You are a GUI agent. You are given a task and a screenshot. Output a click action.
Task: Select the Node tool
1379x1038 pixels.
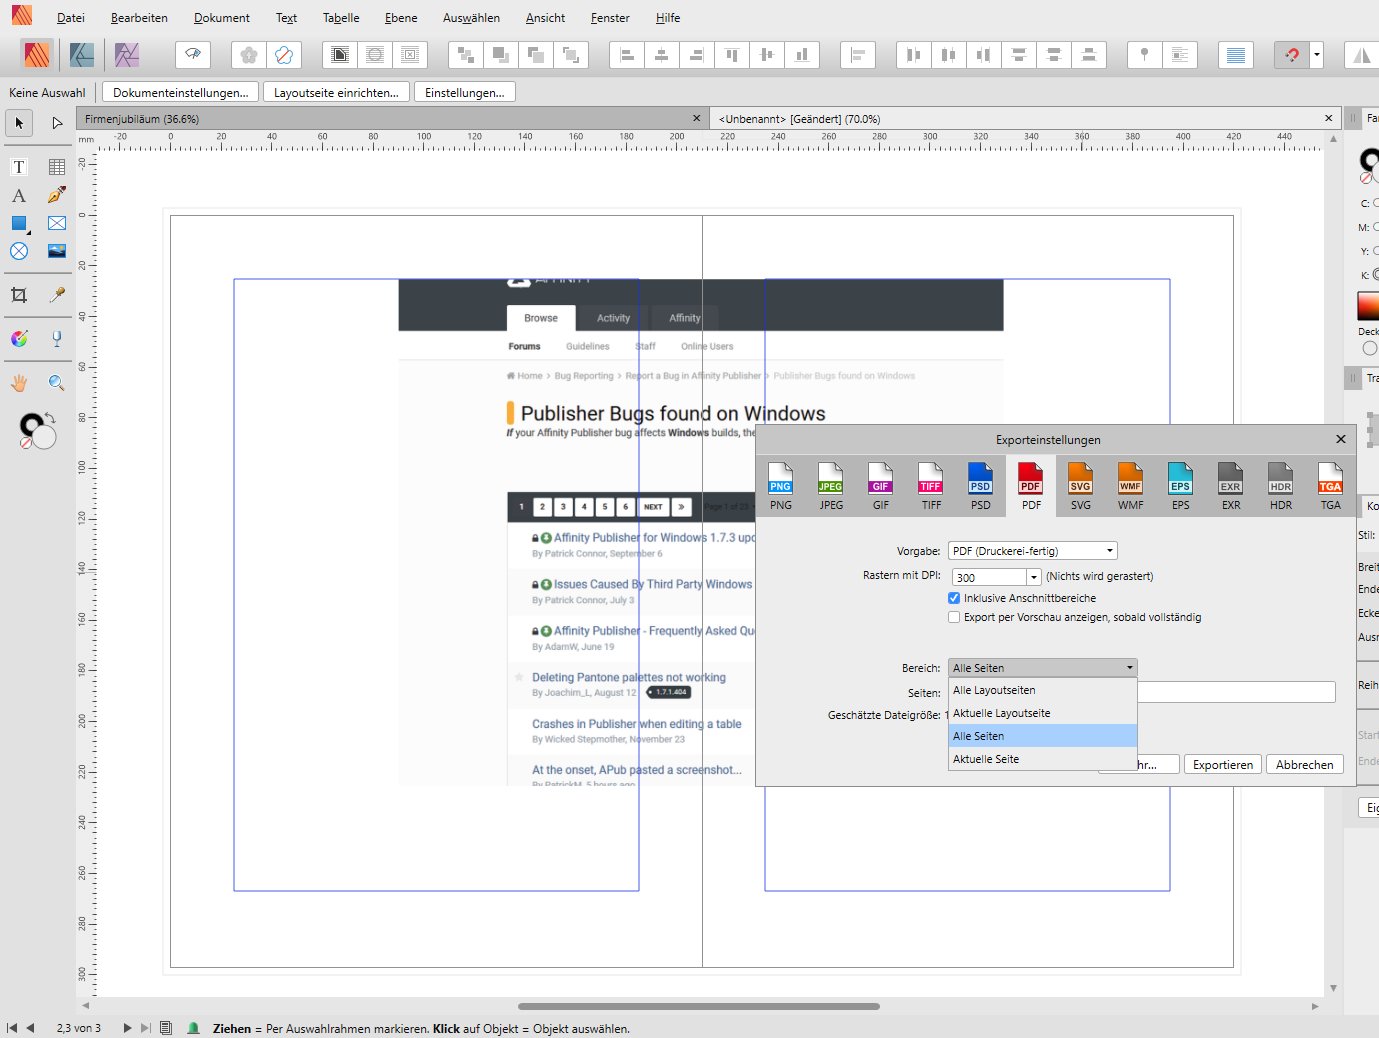57,123
